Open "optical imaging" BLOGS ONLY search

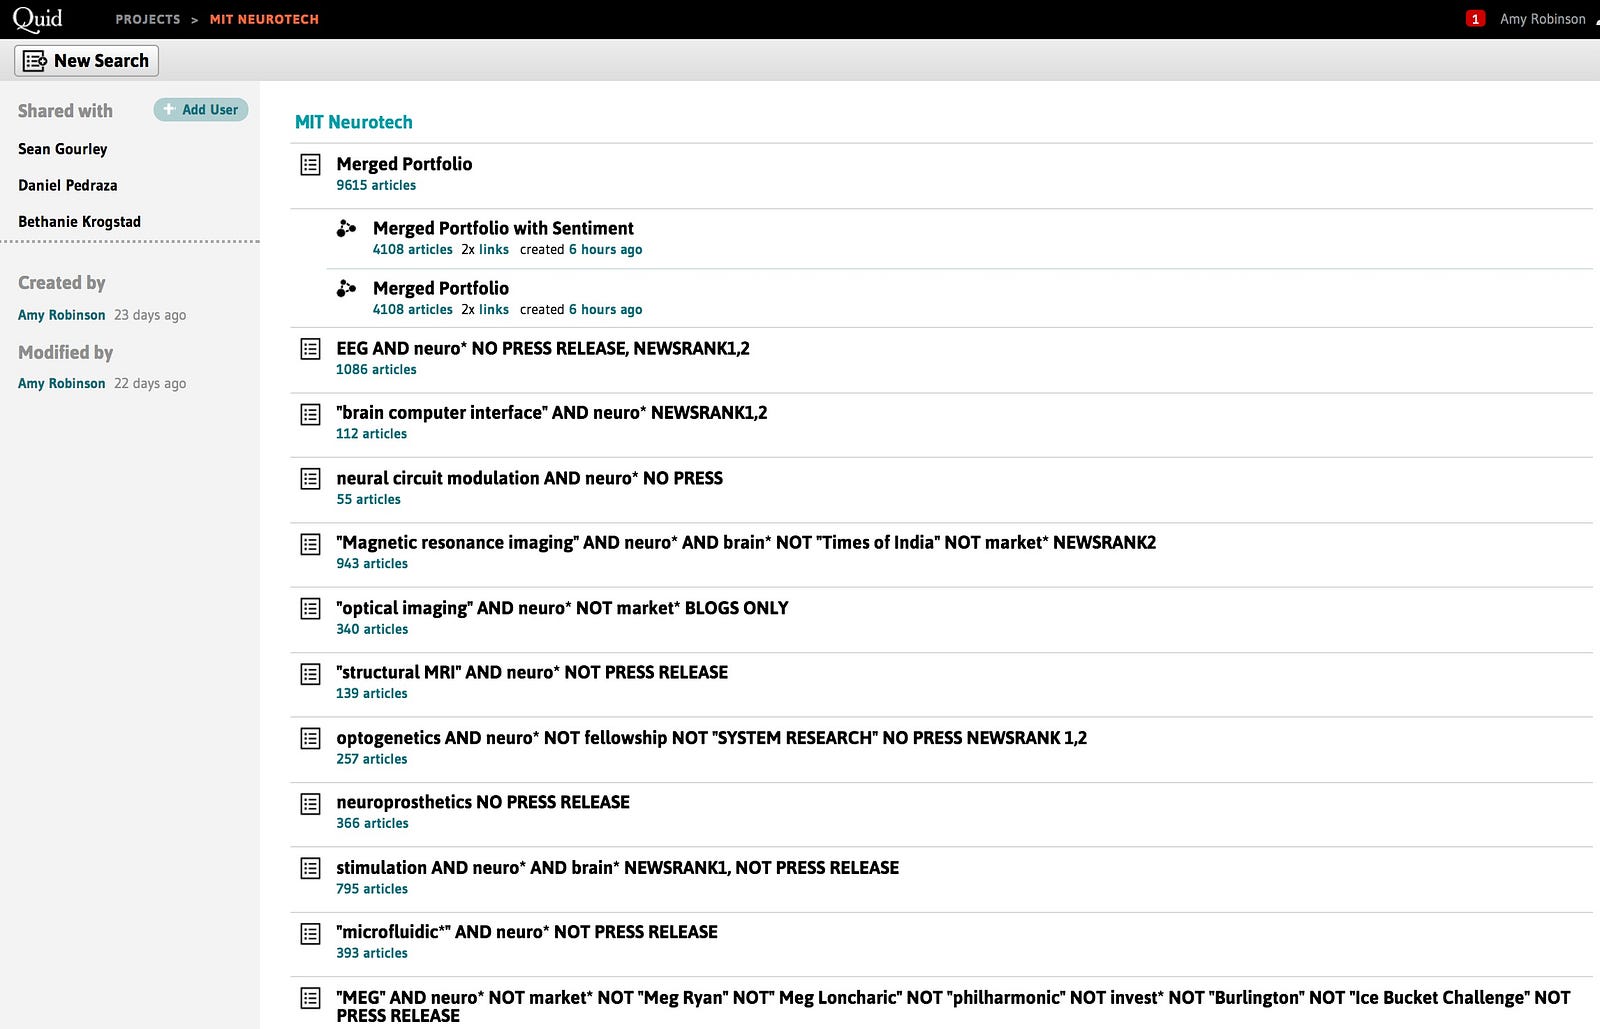point(562,608)
